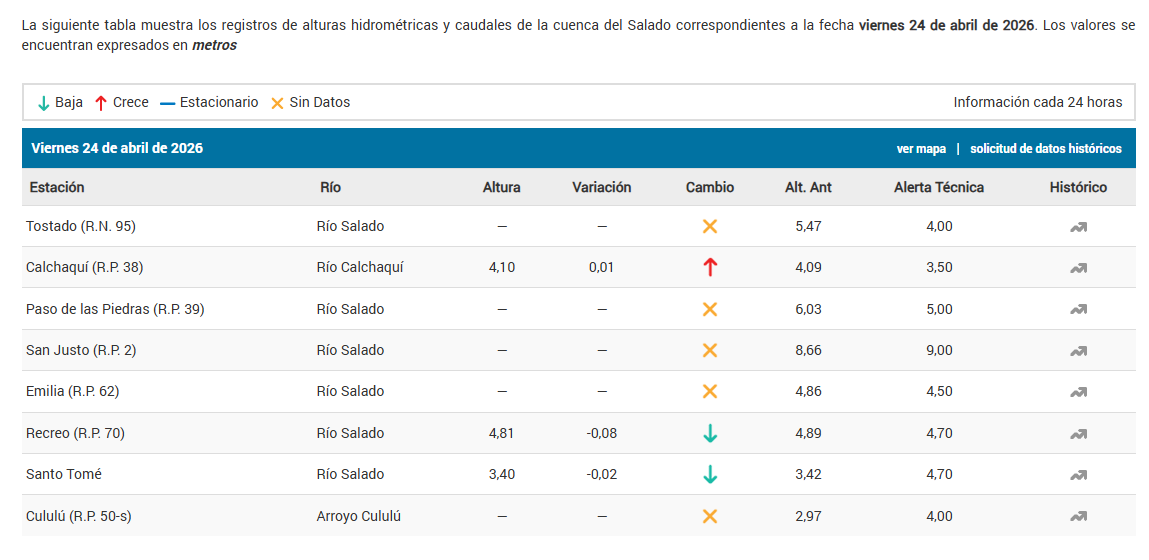Viewport: 1149px width, 560px height.
Task: Show Emilia station history icon
Action: click(x=1078, y=392)
